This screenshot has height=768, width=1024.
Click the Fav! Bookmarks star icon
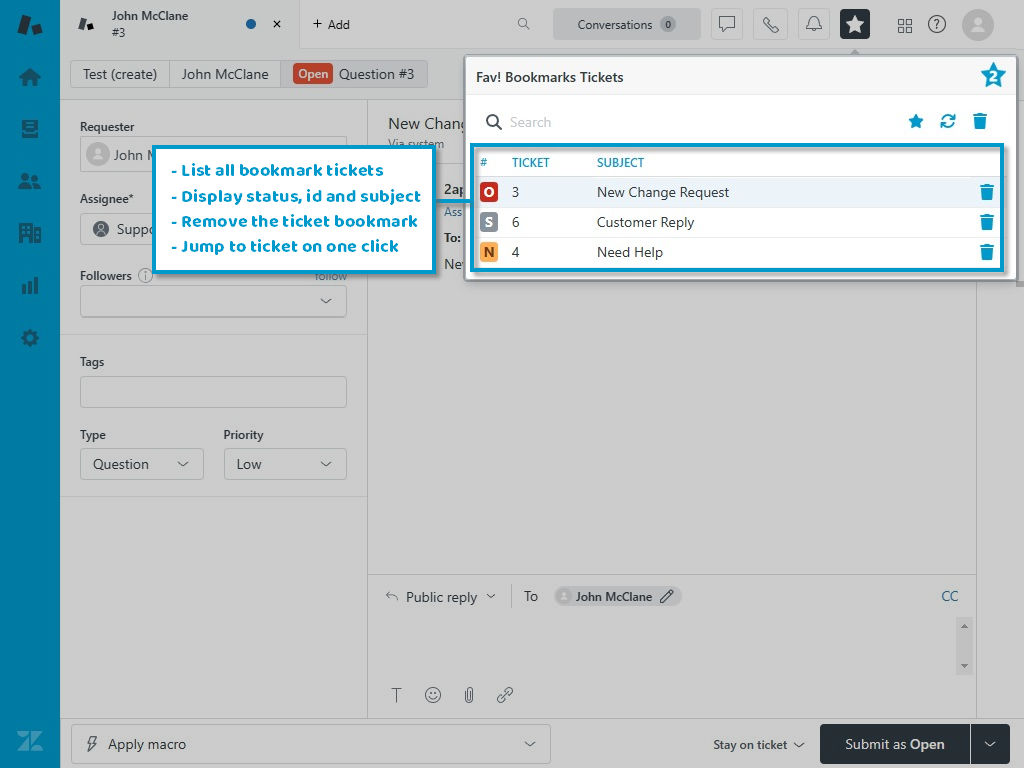855,25
